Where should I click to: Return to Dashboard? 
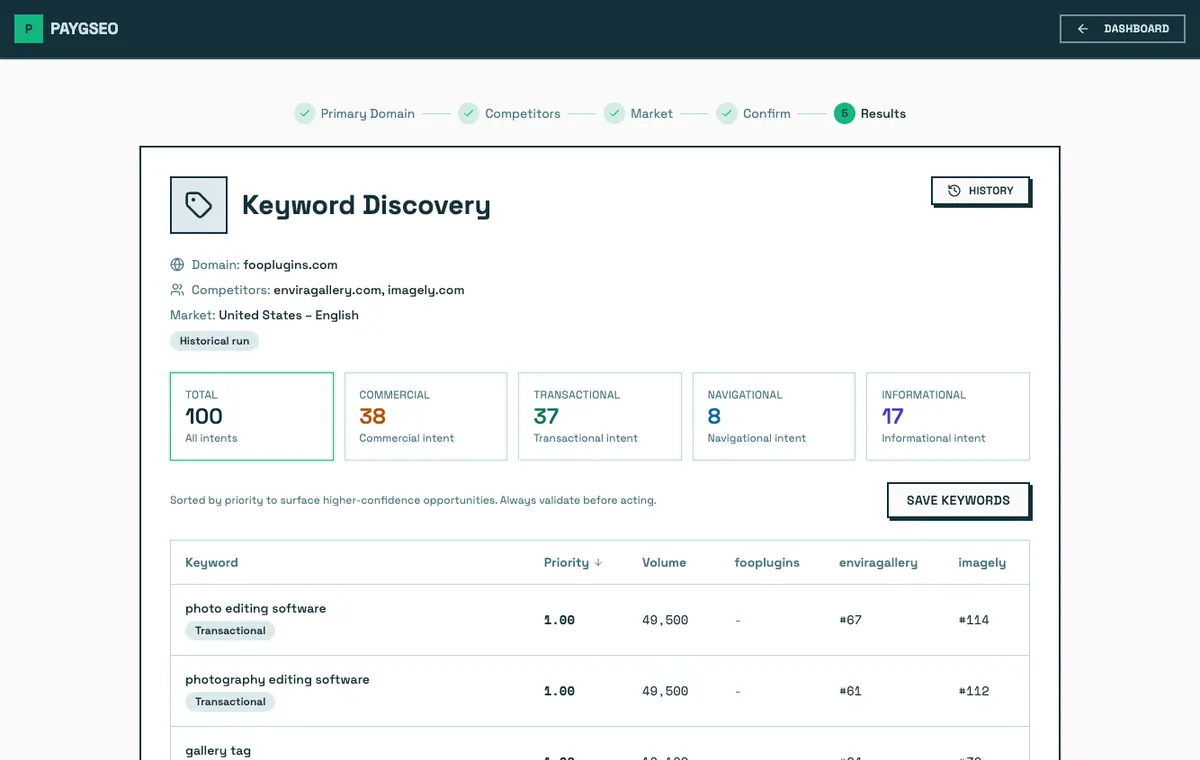point(1122,29)
